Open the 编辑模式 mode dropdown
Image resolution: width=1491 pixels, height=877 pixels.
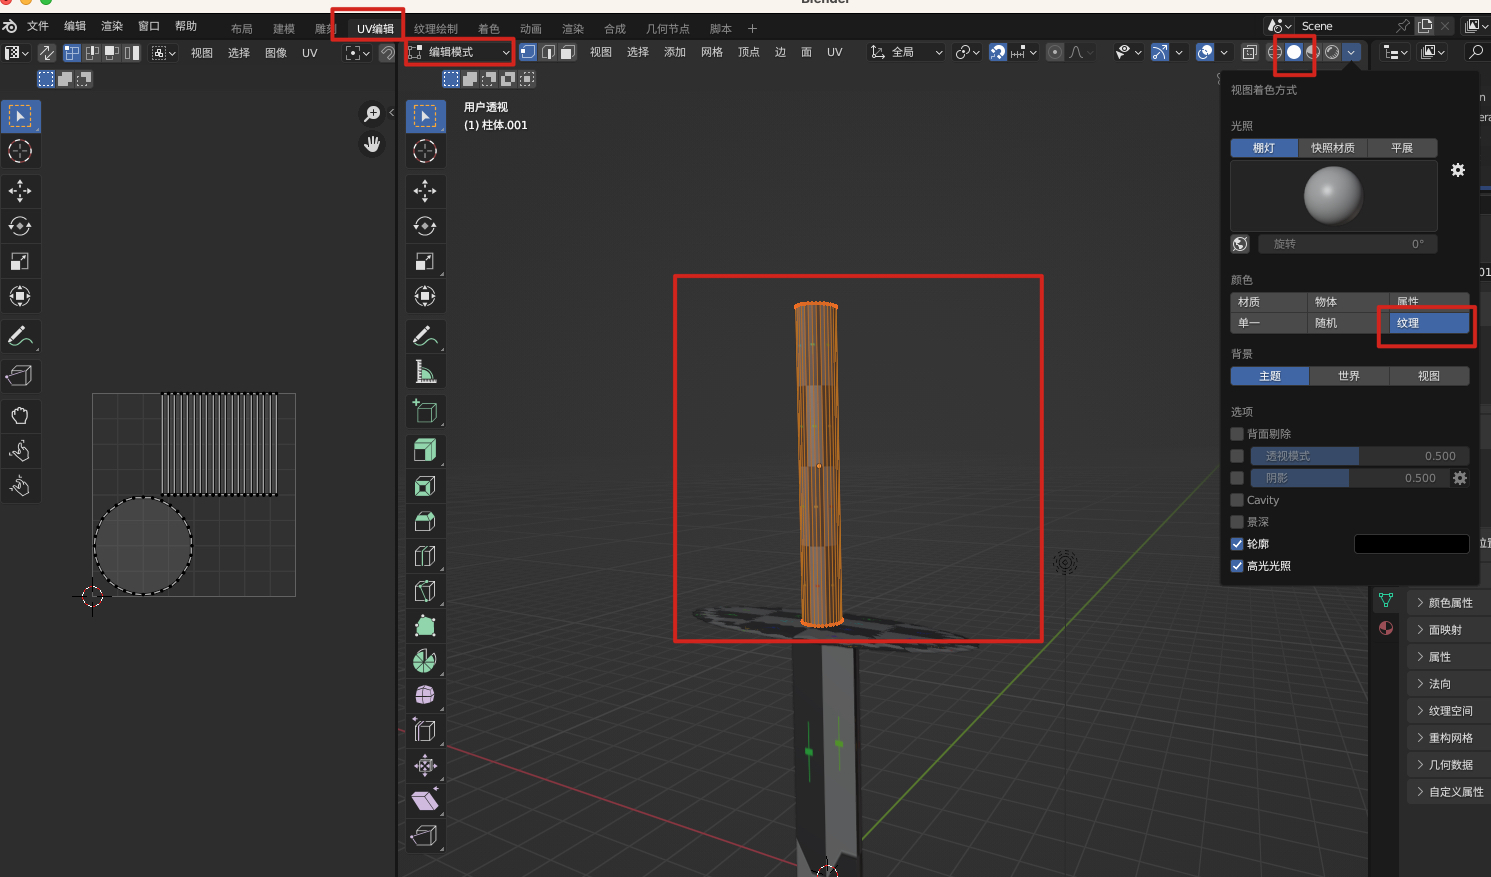coord(460,52)
